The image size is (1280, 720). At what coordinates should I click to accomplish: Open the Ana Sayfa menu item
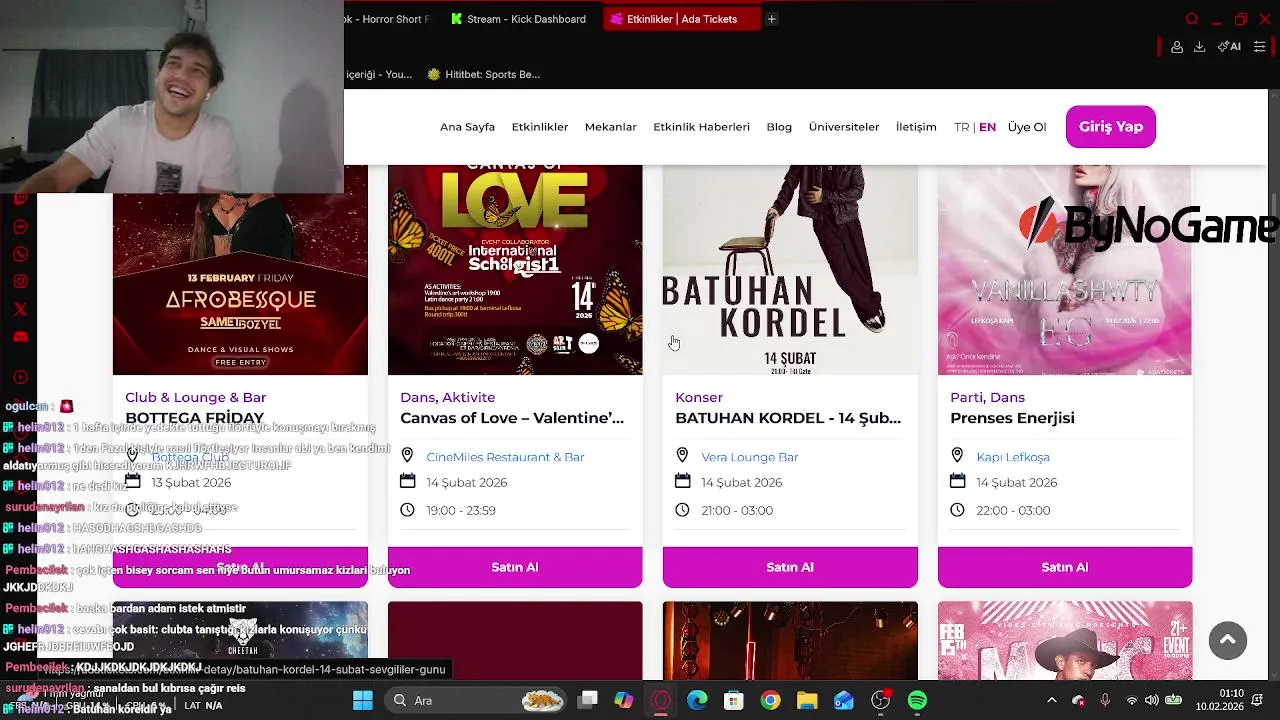tap(467, 127)
